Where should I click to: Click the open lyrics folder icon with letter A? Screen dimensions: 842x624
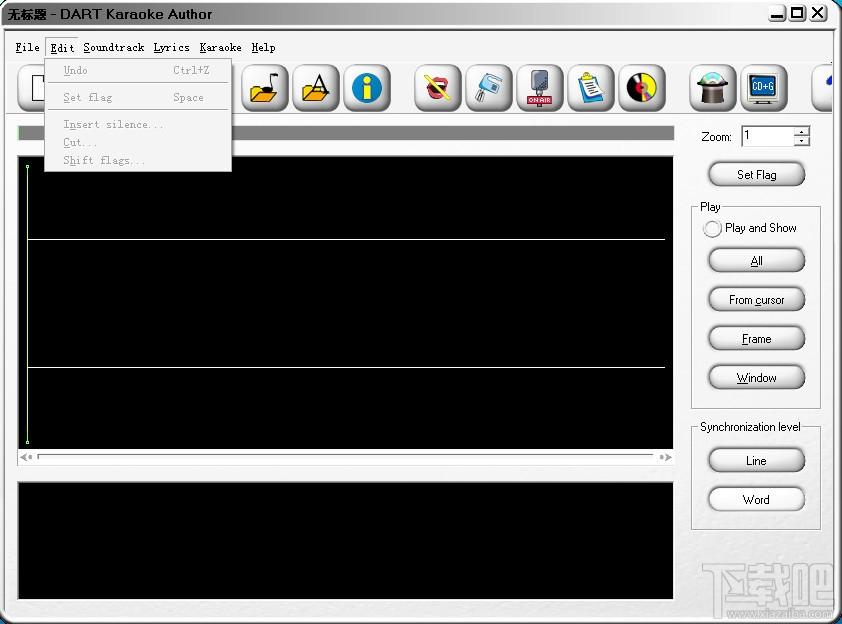pos(316,88)
